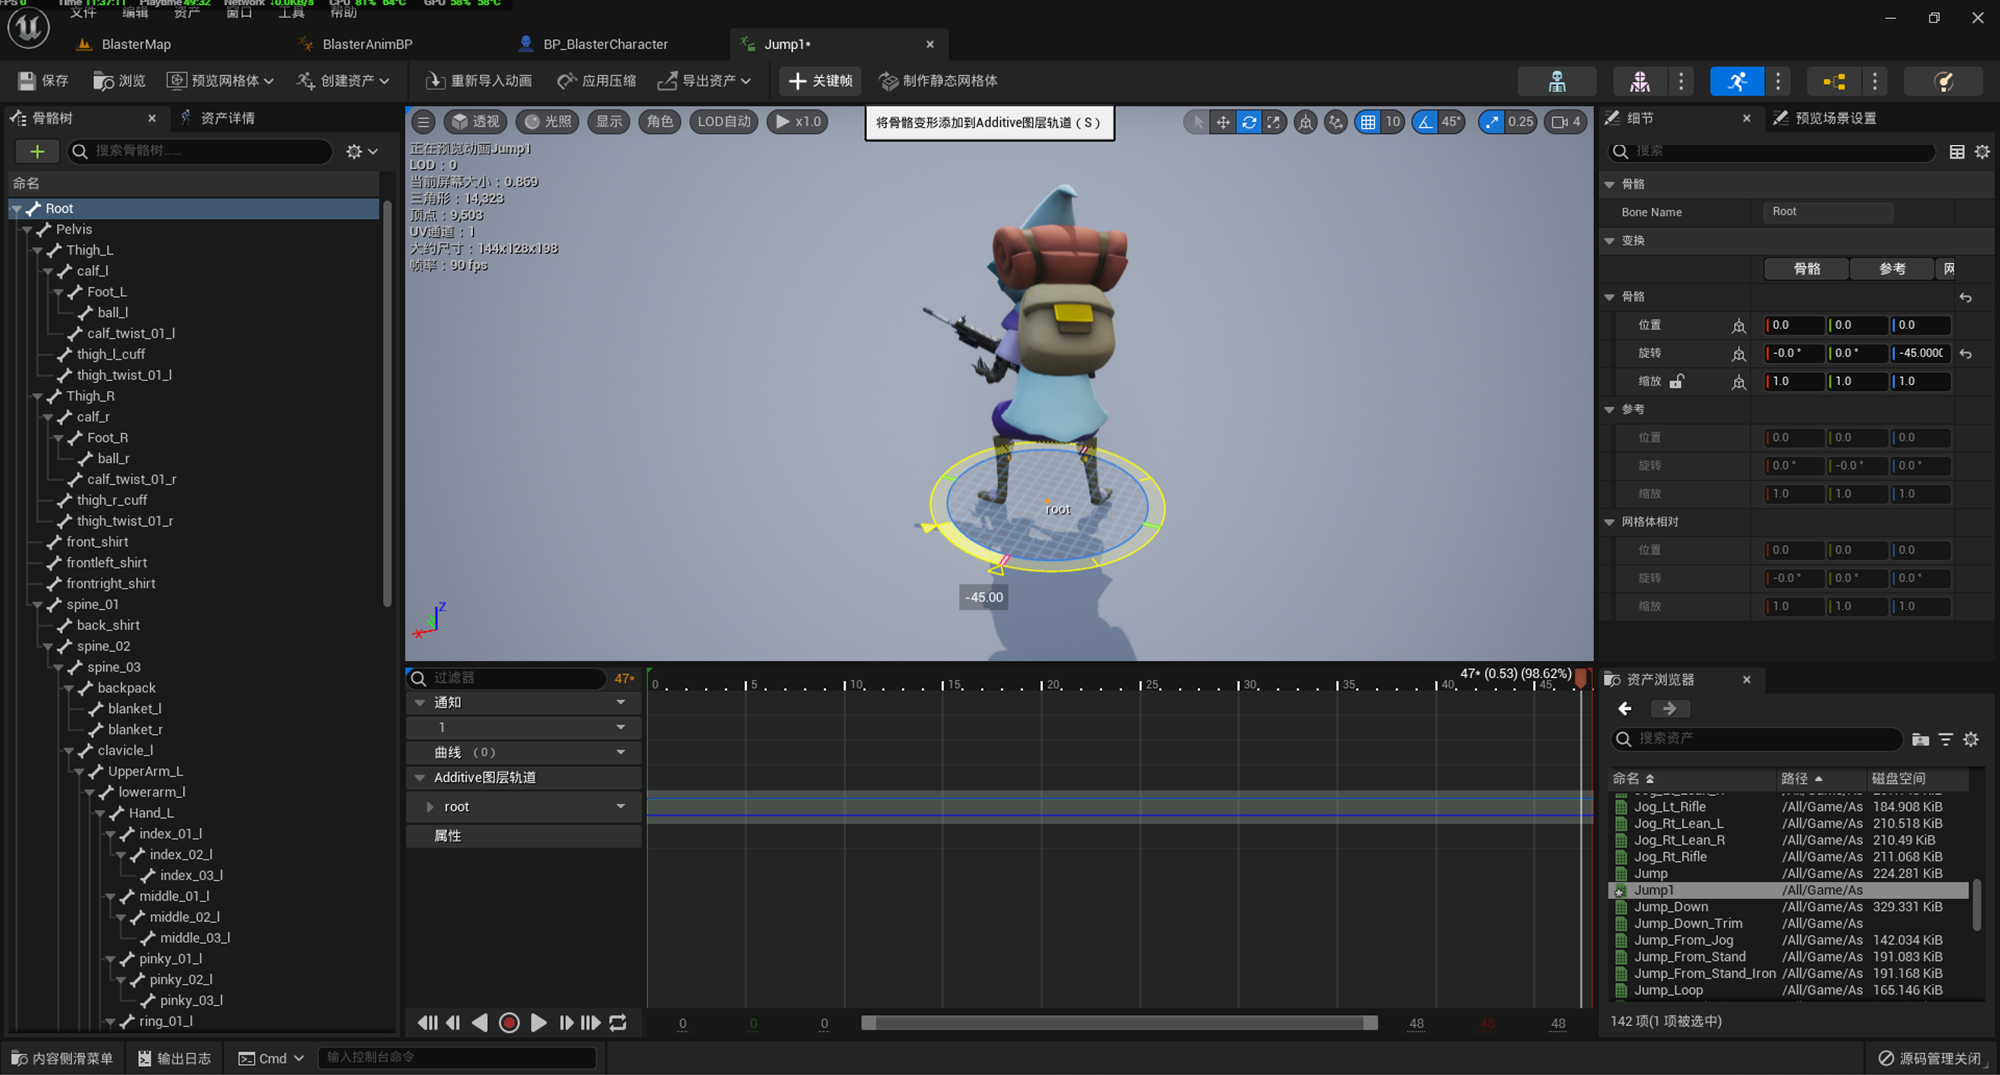This screenshot has height=1075, width=2000.
Task: Open the playback speed x1.0 menu
Action: click(798, 122)
